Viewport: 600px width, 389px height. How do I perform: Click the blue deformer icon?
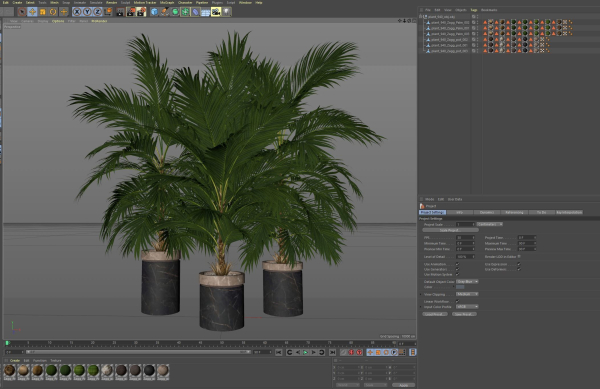point(196,12)
